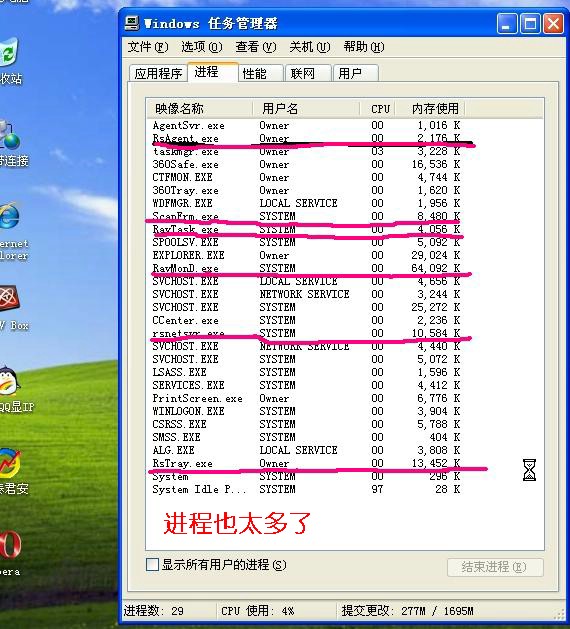
Task: Click the Task Manager title bar icon
Action: tap(132, 23)
